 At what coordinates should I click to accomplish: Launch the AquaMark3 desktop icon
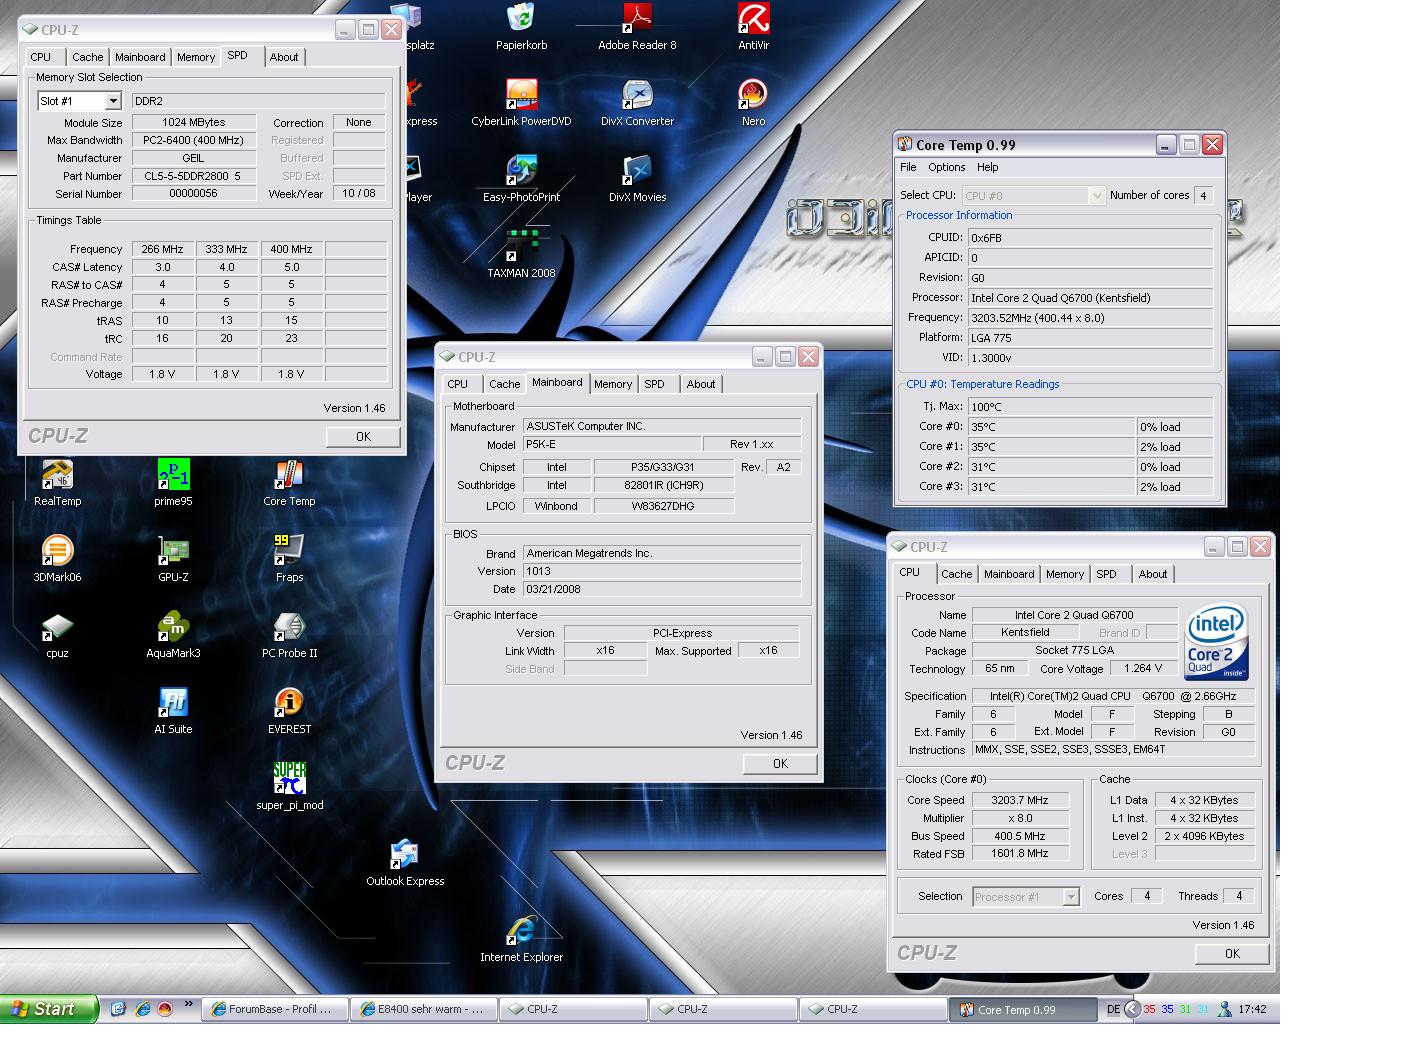tap(173, 635)
